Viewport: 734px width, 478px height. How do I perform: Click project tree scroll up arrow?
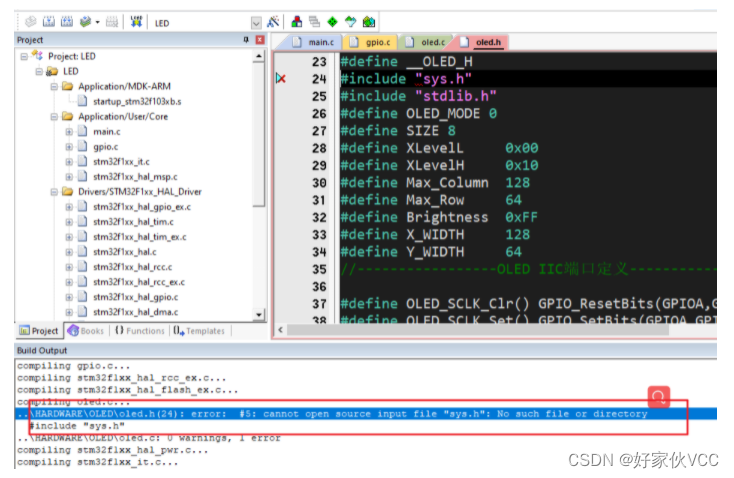(259, 56)
